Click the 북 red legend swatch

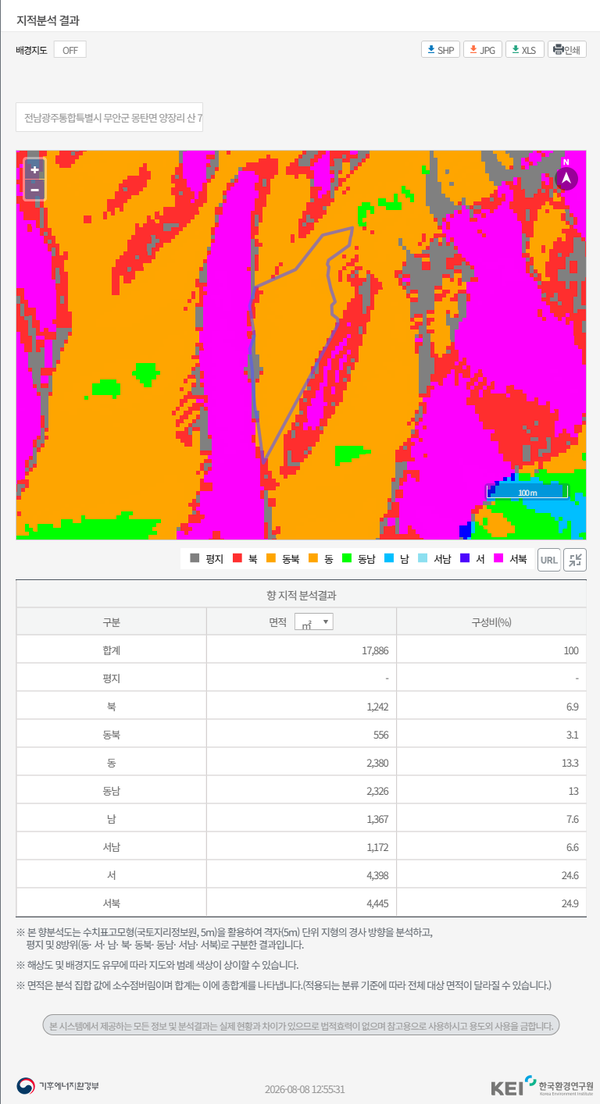[x=237, y=559]
